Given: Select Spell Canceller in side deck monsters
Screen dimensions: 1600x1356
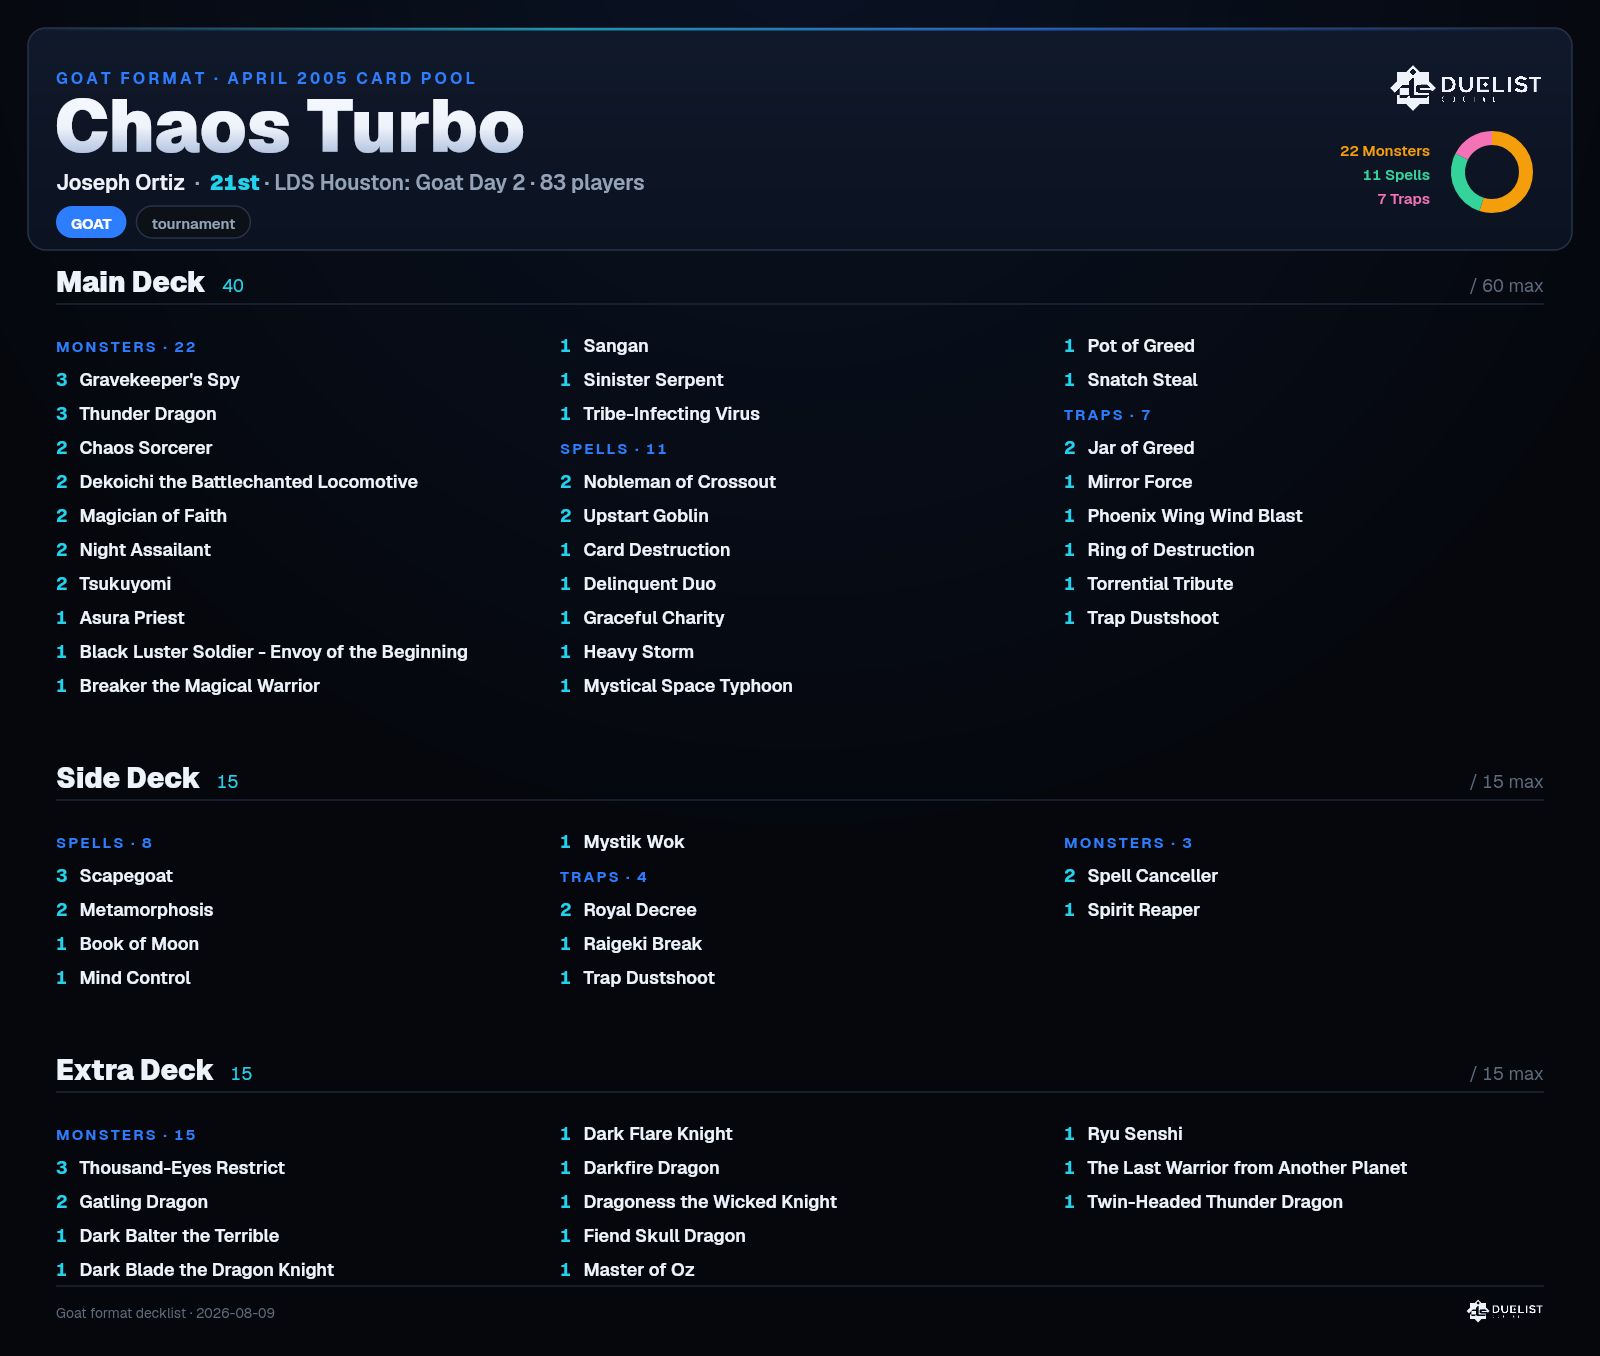Looking at the screenshot, I should click(1141, 876).
